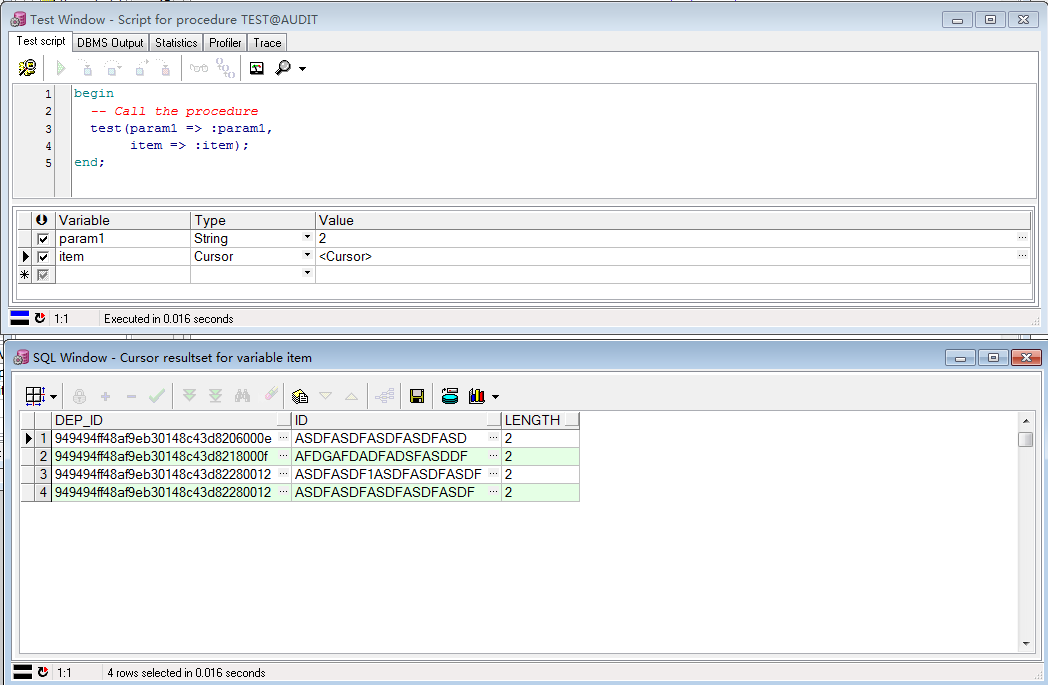1048x685 pixels.
Task: Click the save resultset floppy disk icon
Action: tap(417, 396)
